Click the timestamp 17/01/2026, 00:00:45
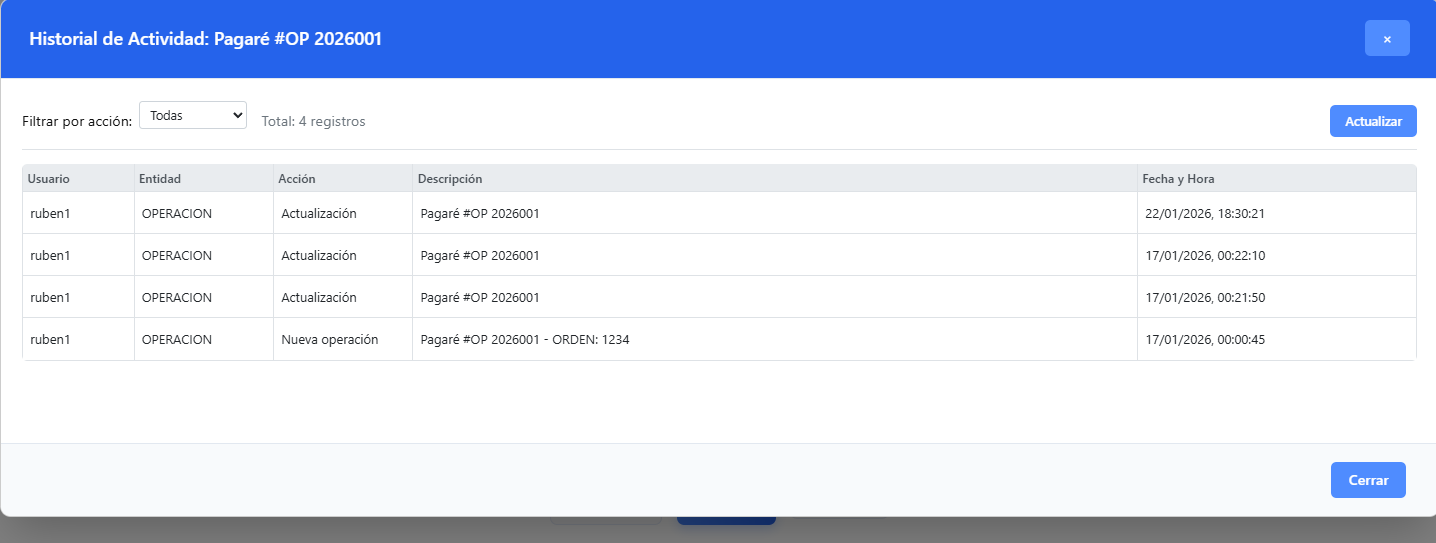This screenshot has width=1436, height=543. [x=1205, y=340]
